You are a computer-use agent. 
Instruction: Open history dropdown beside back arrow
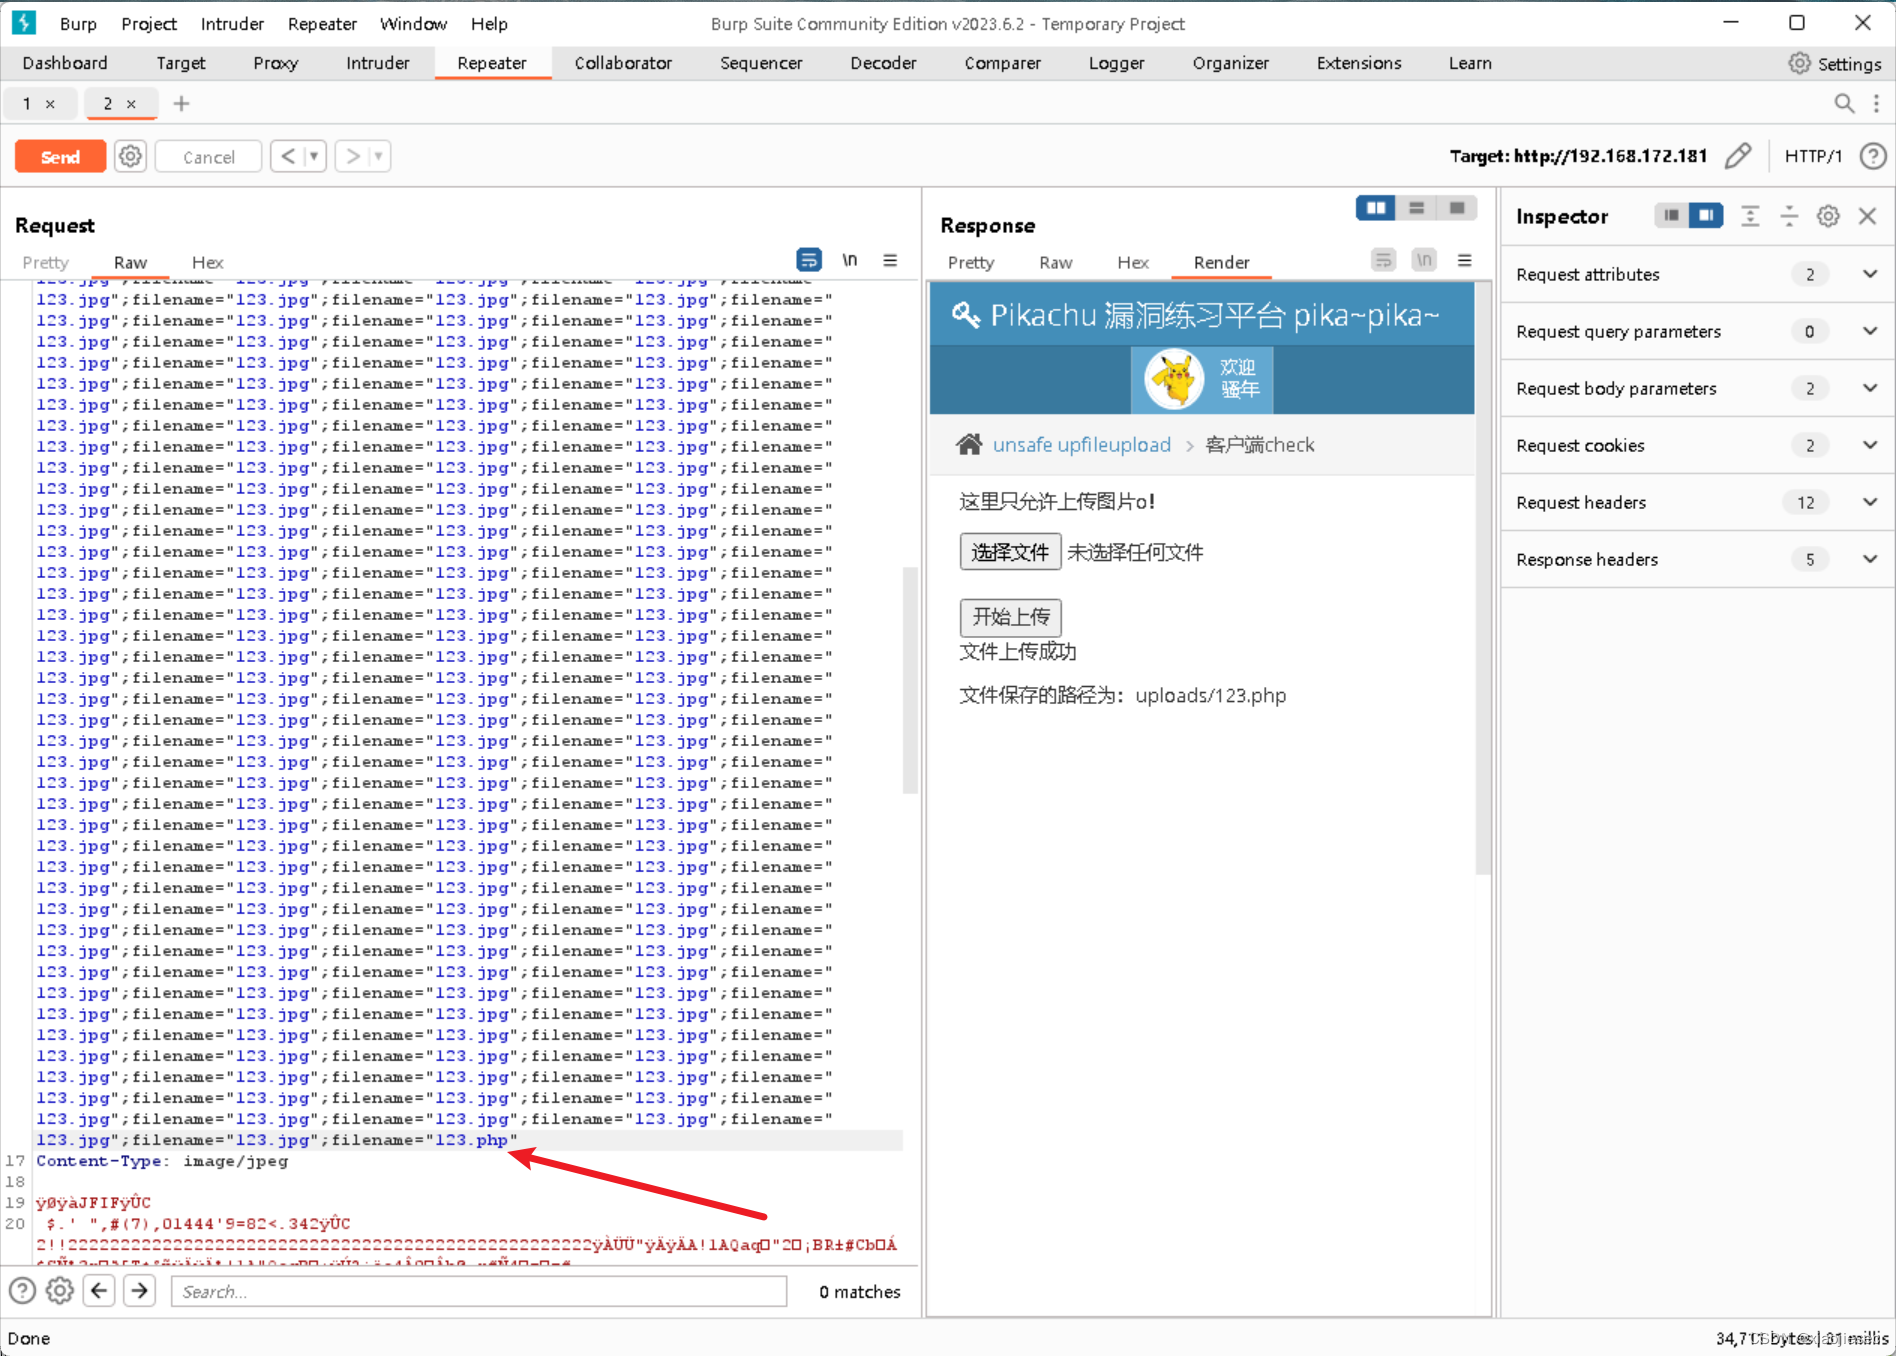point(314,156)
